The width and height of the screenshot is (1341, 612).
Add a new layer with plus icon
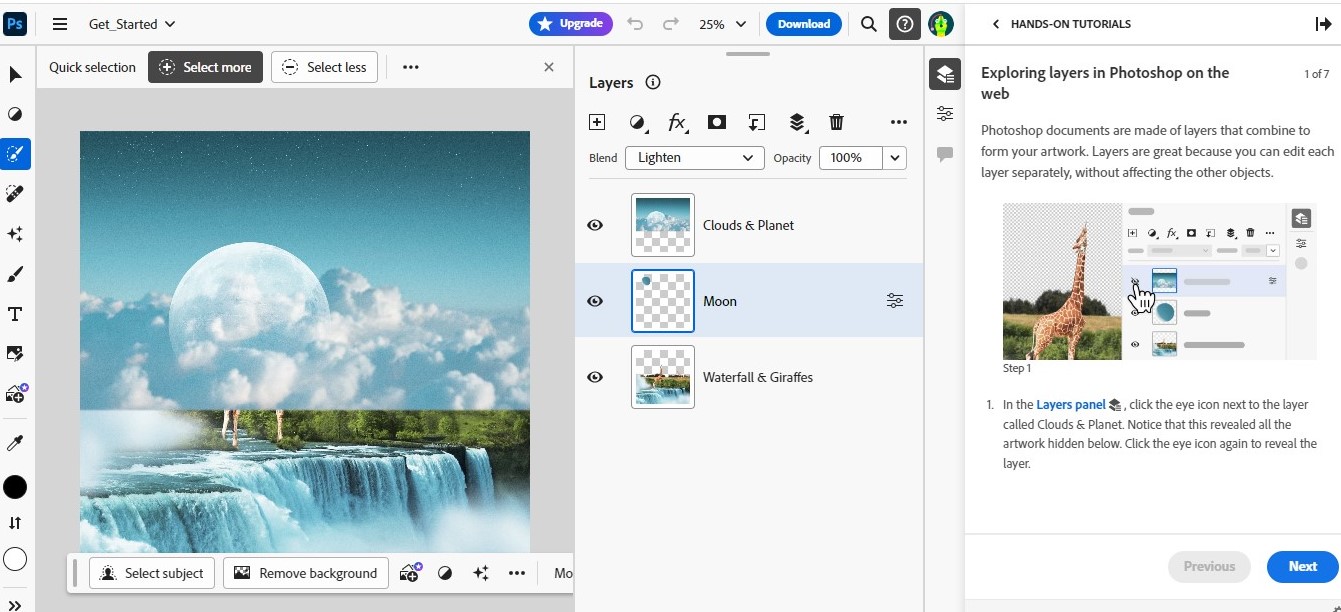597,122
